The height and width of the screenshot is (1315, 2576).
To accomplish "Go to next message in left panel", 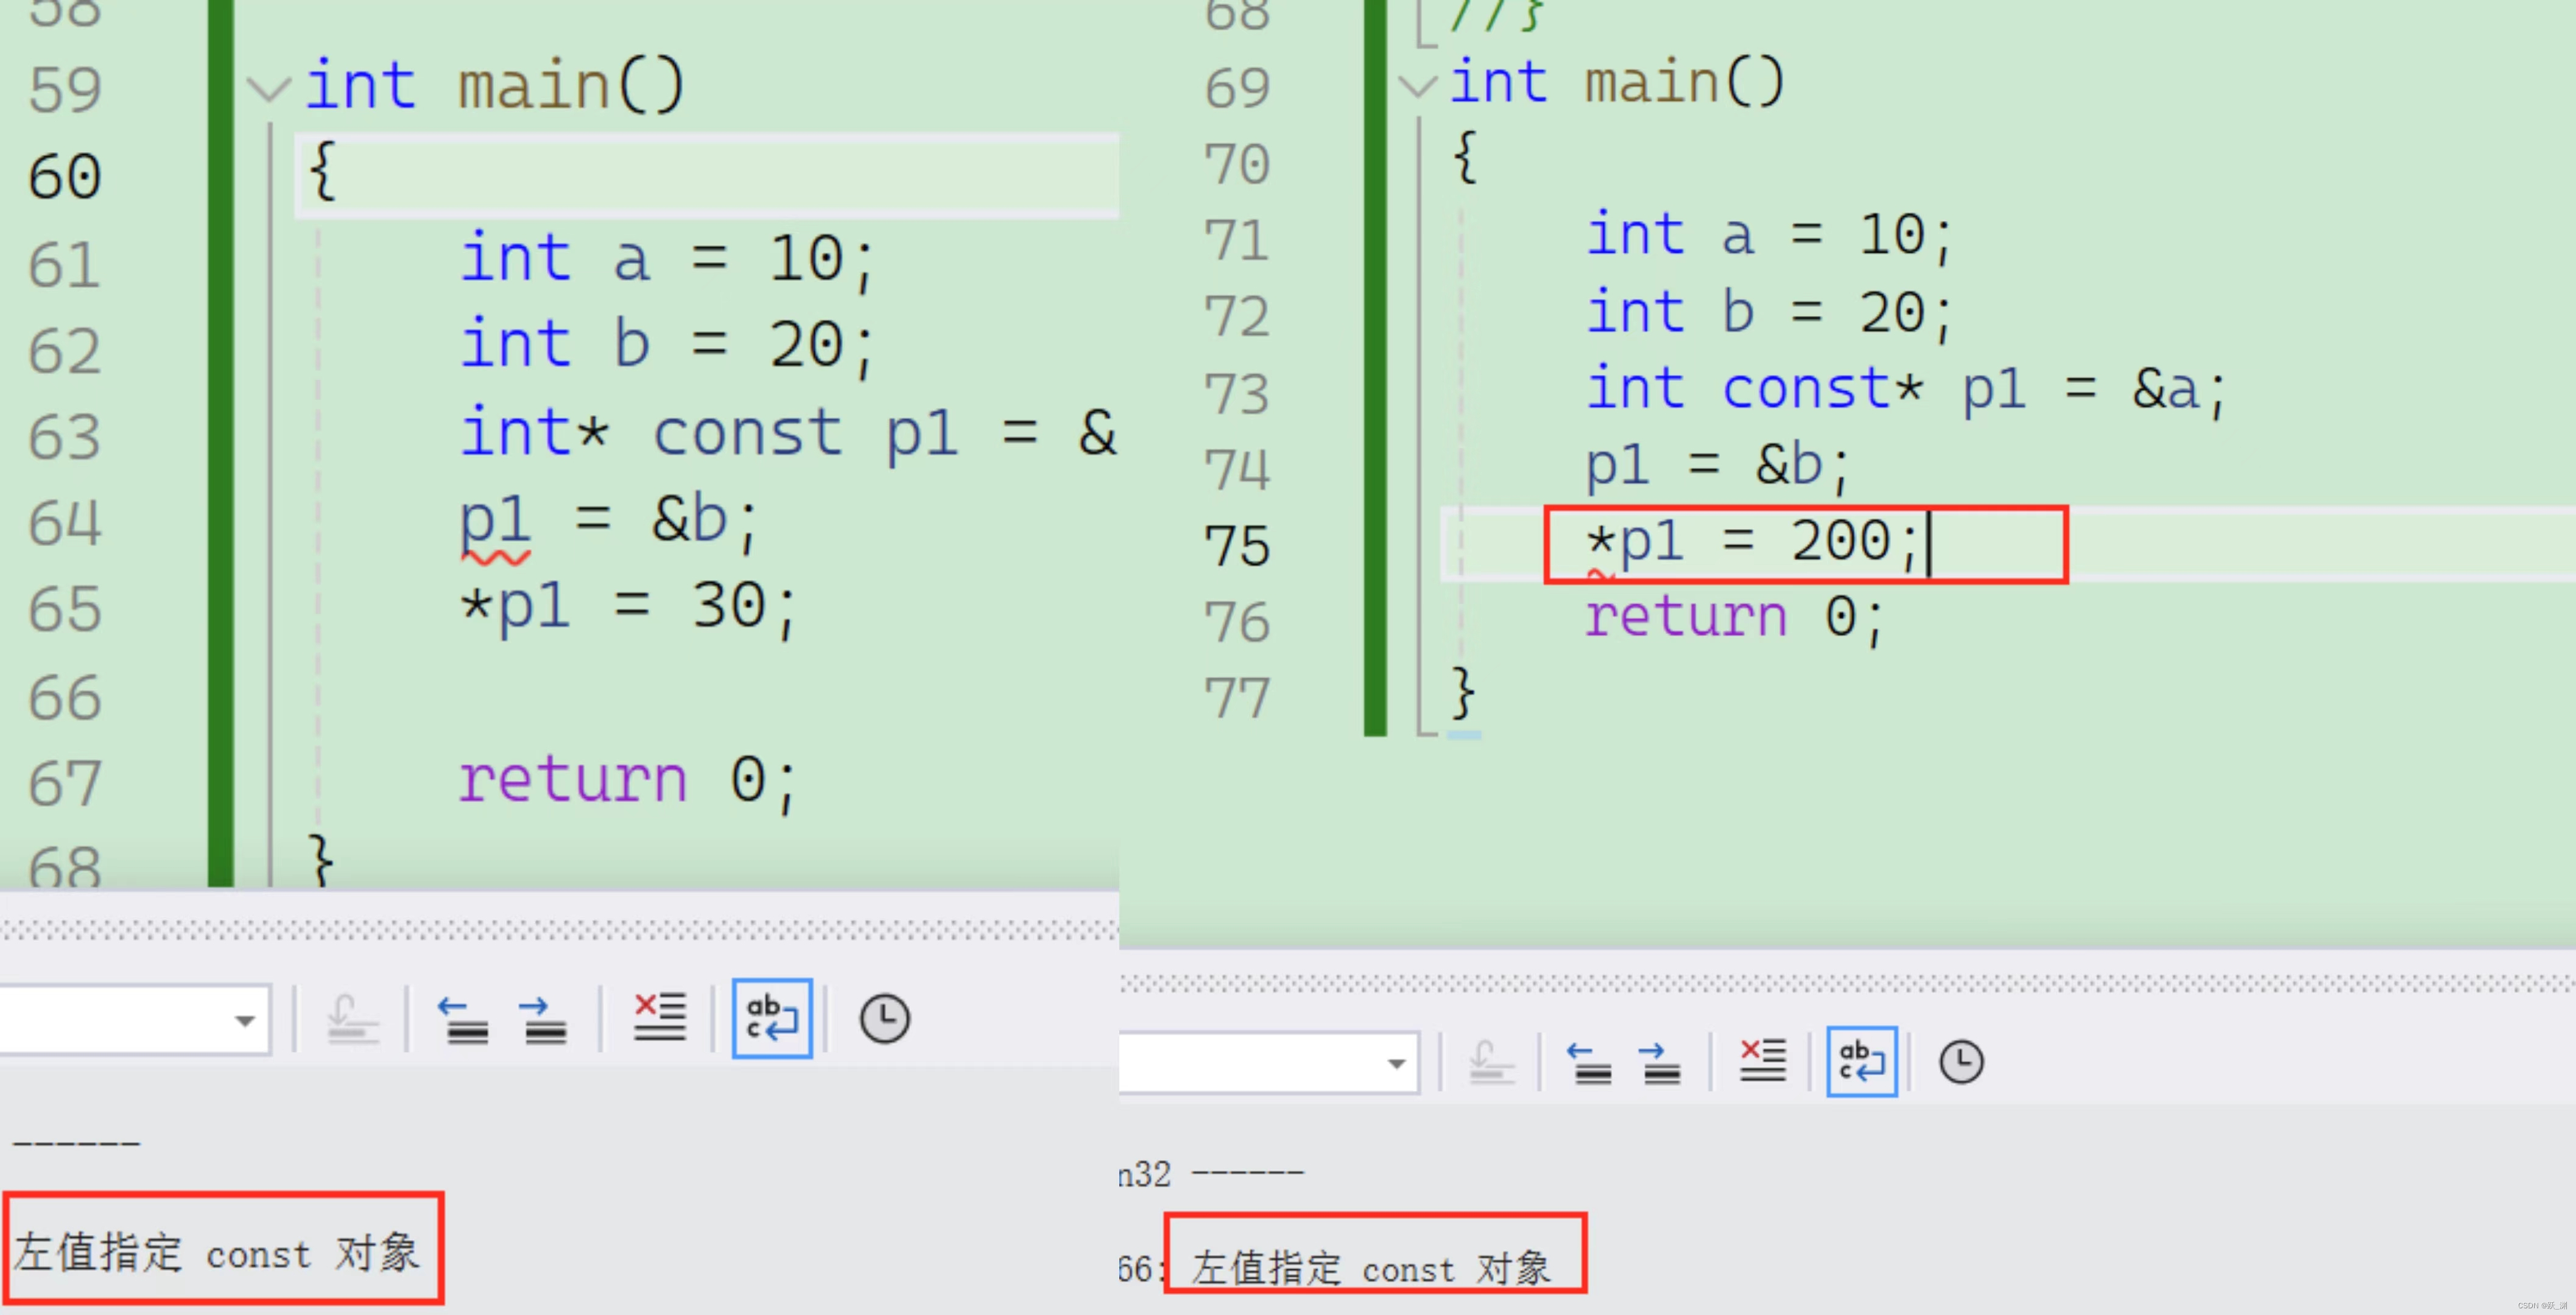I will tap(544, 1020).
